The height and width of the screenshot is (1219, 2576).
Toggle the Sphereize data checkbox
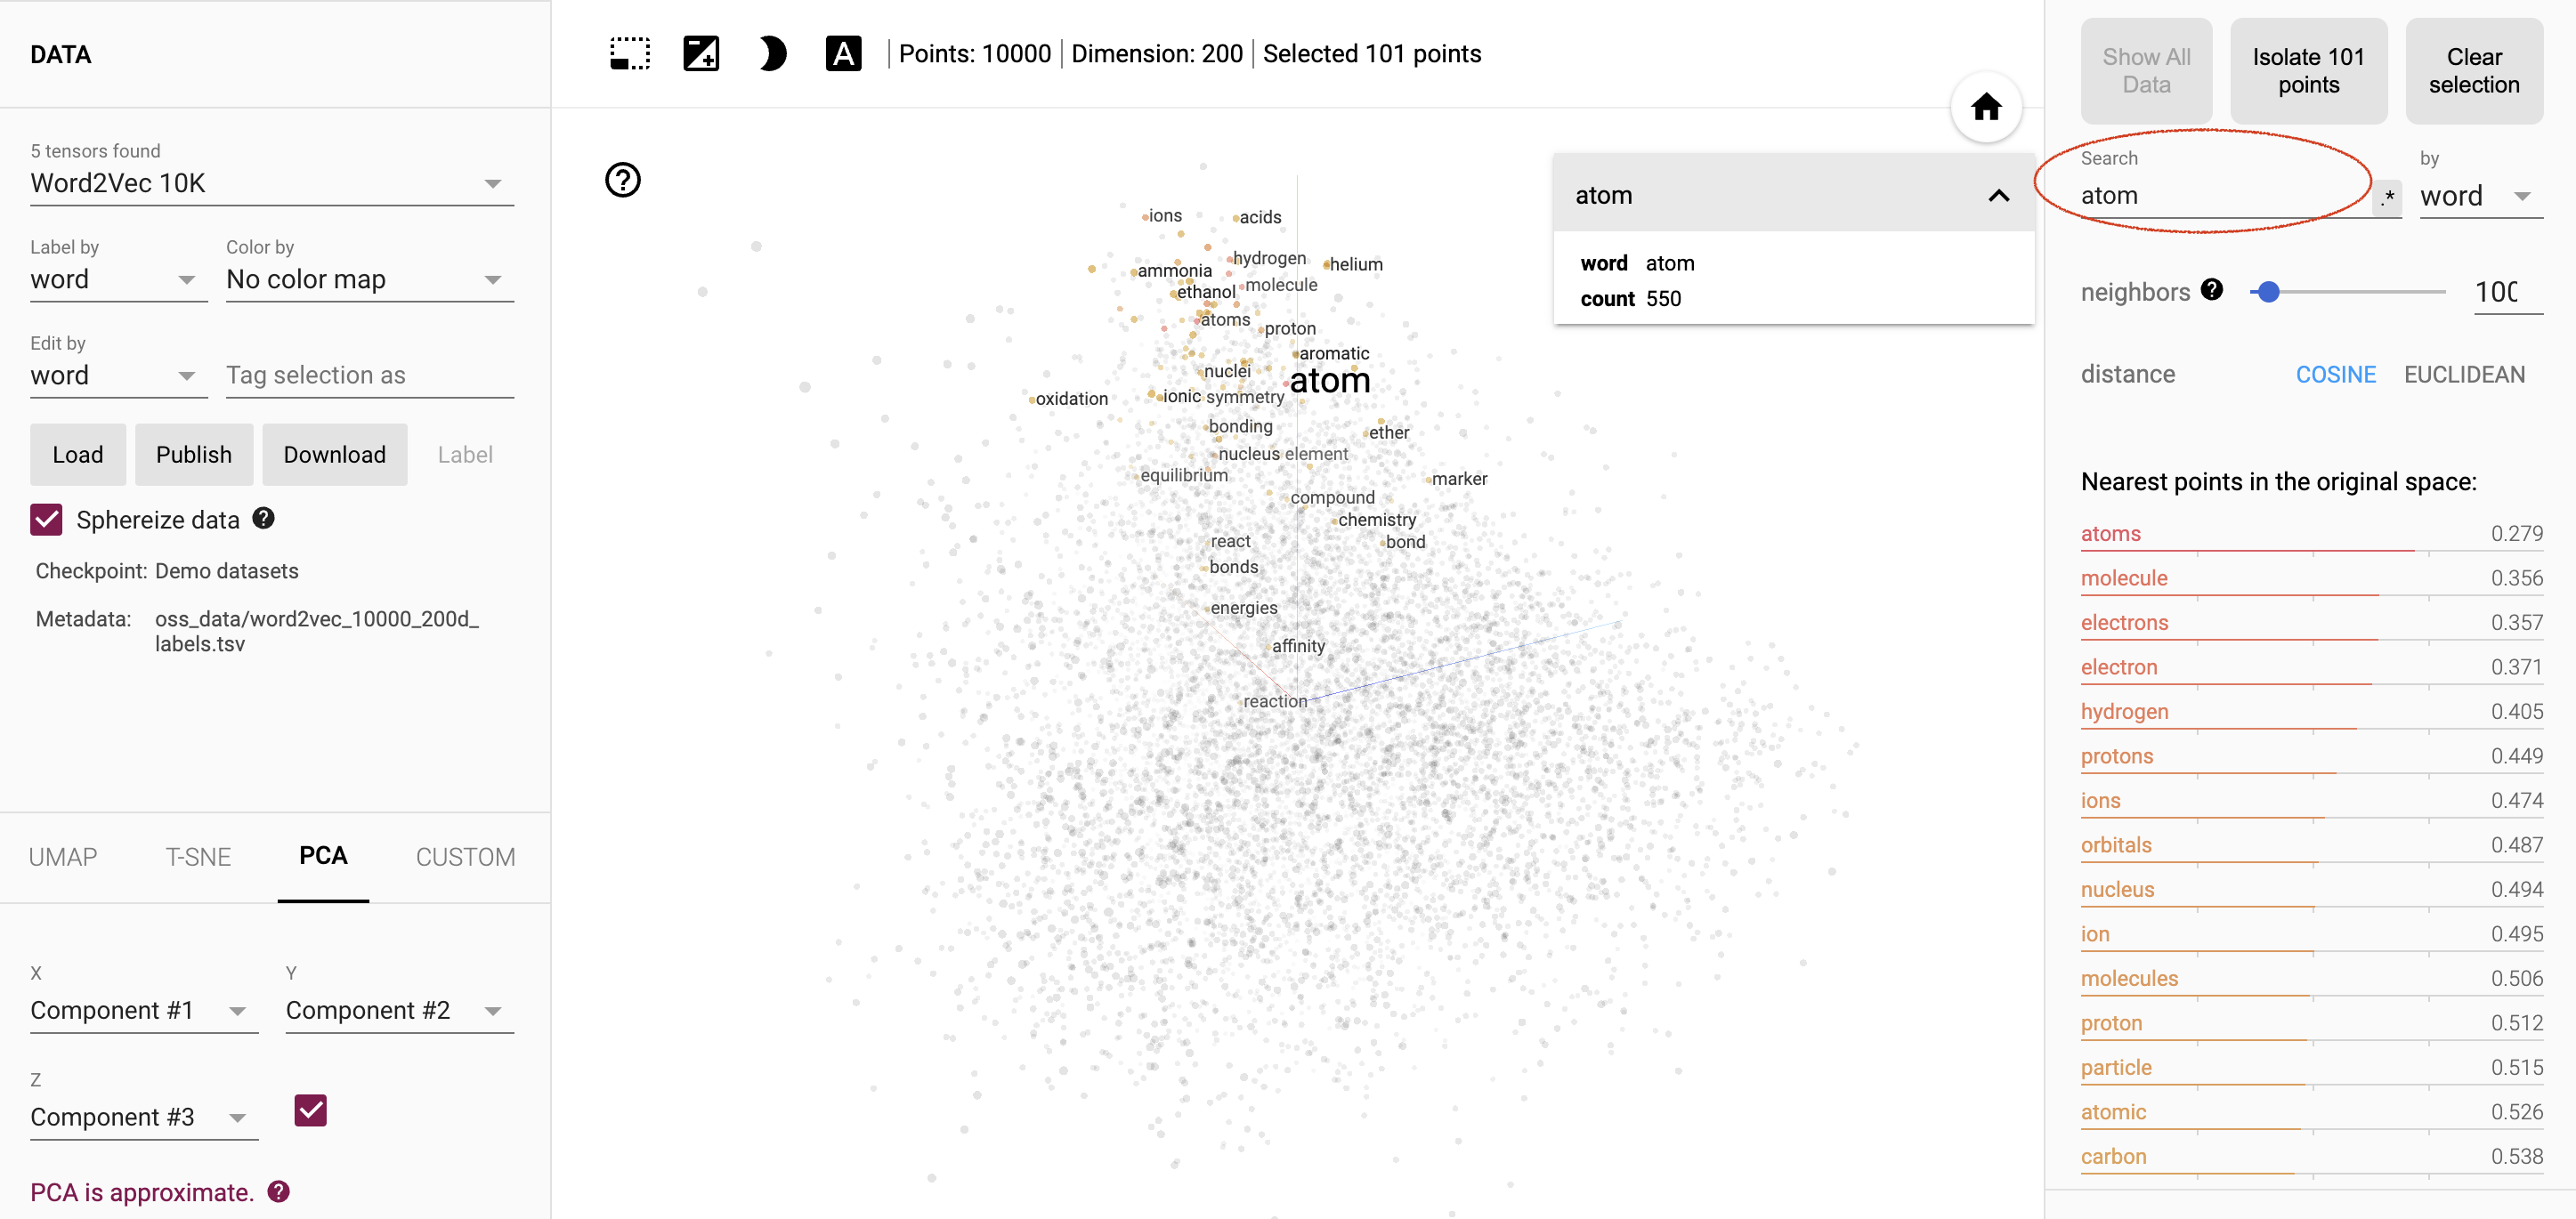coord(46,519)
